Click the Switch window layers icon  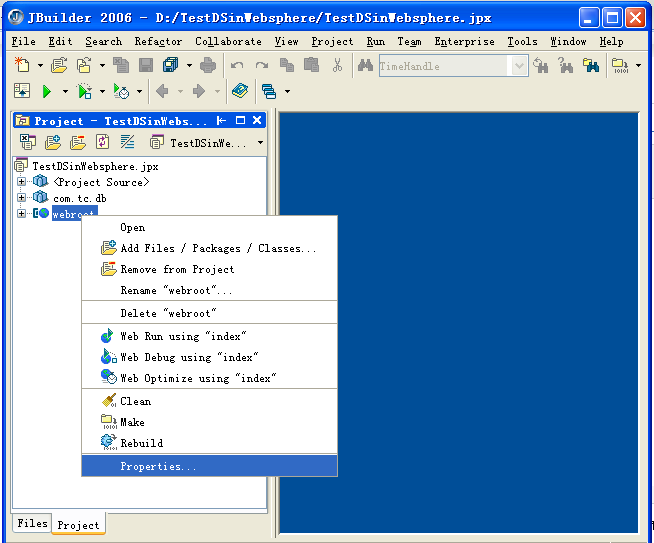(x=269, y=91)
